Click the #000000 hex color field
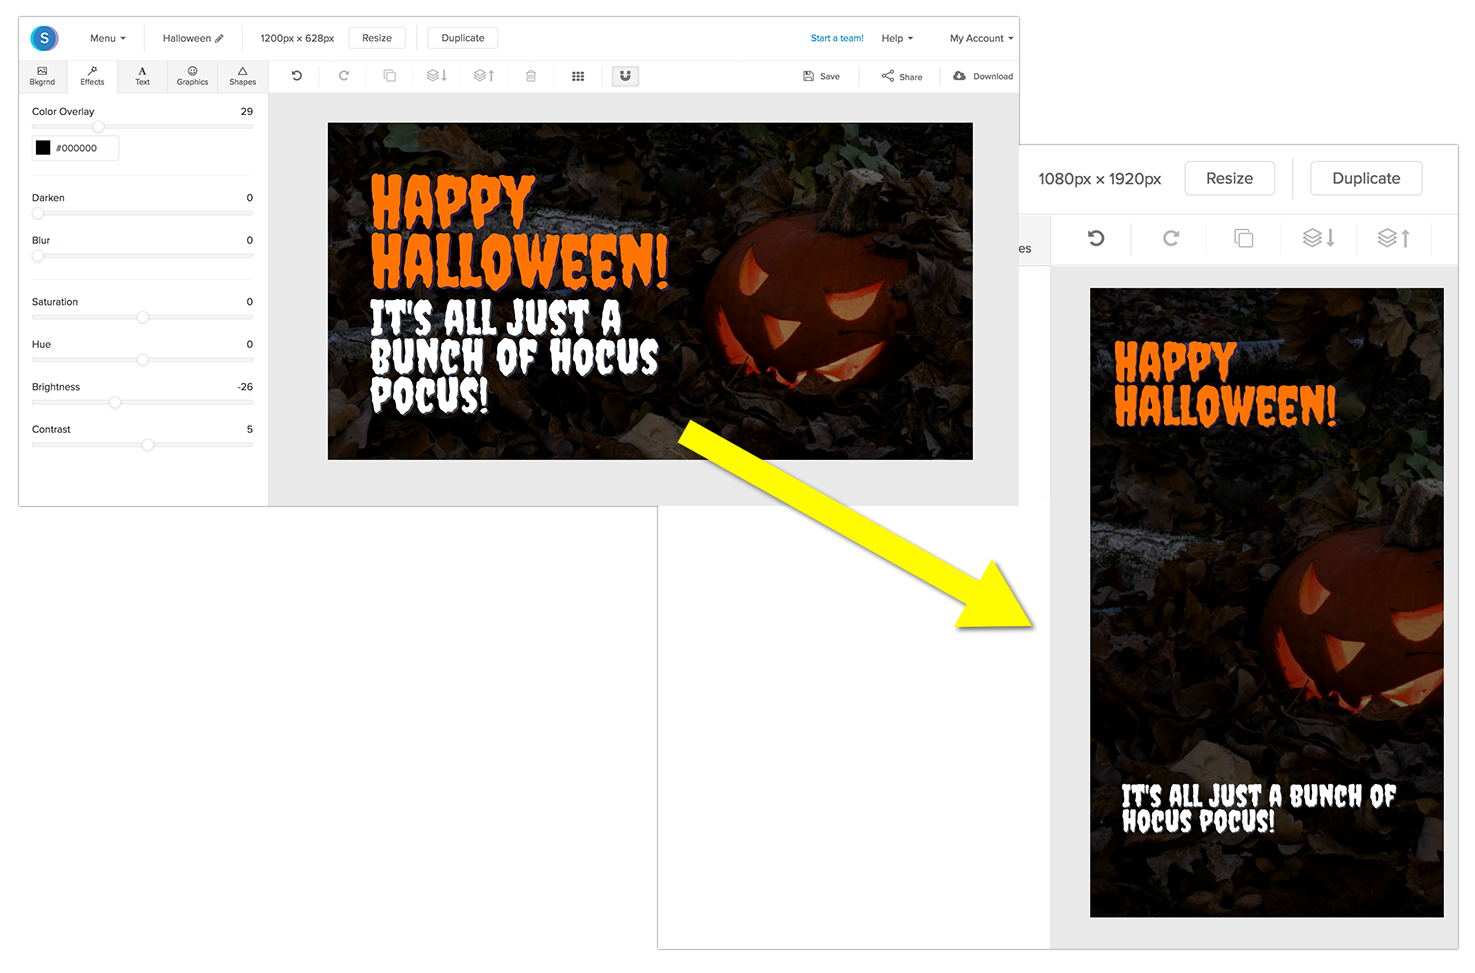 coord(76,148)
